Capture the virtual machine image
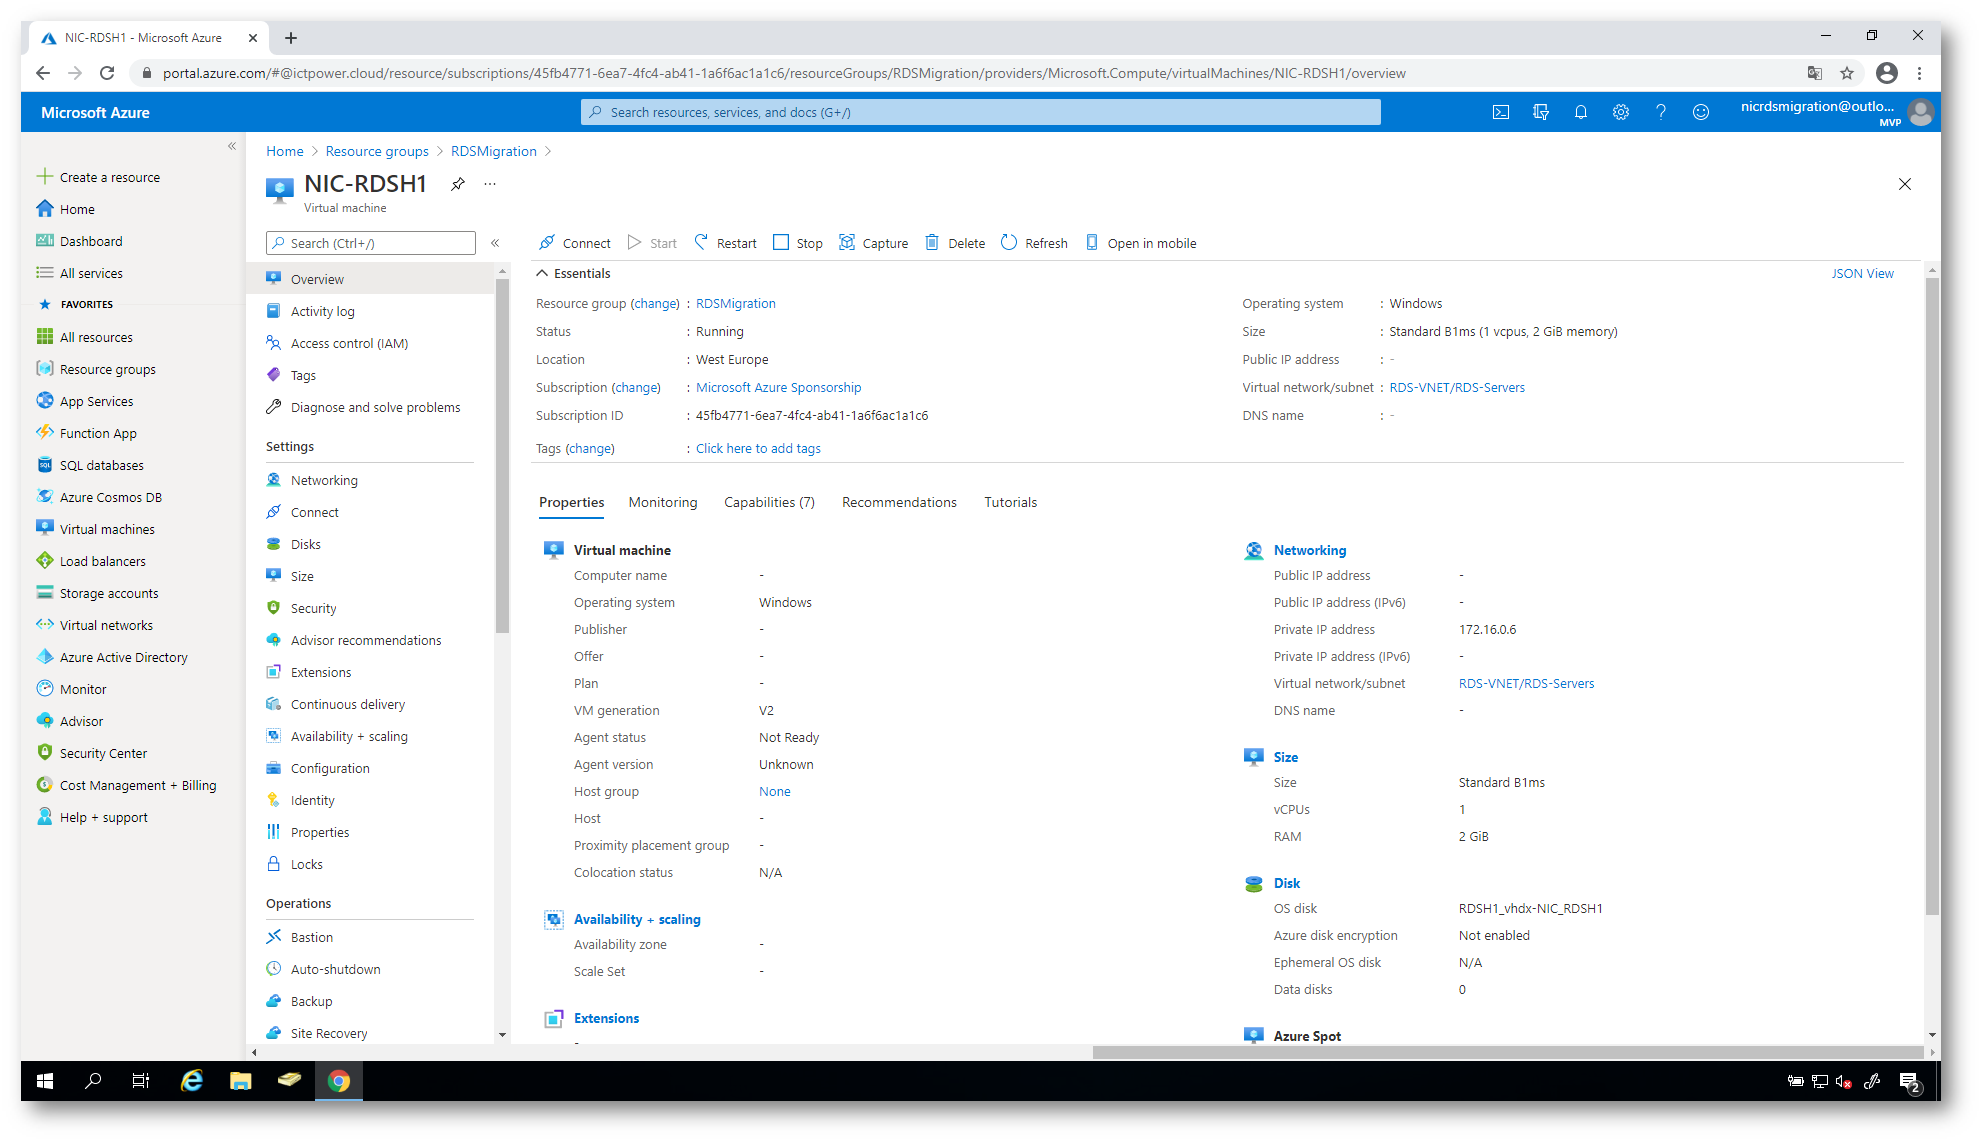 click(874, 243)
